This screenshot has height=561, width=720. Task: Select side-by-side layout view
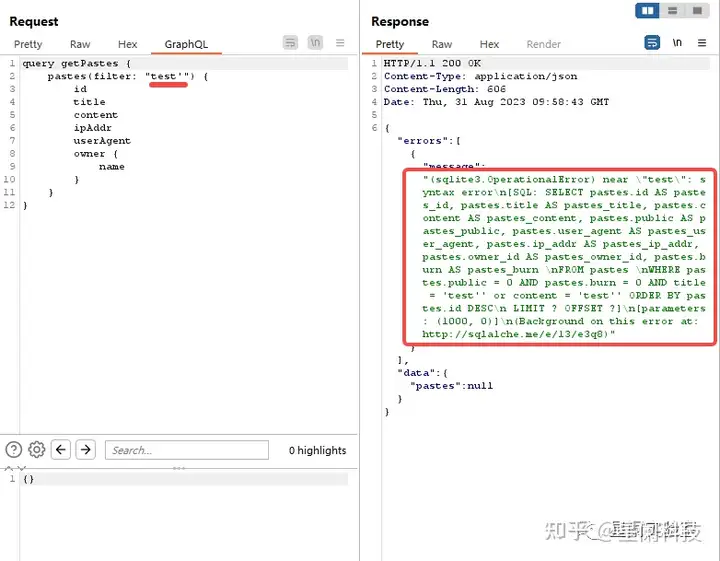point(647,10)
